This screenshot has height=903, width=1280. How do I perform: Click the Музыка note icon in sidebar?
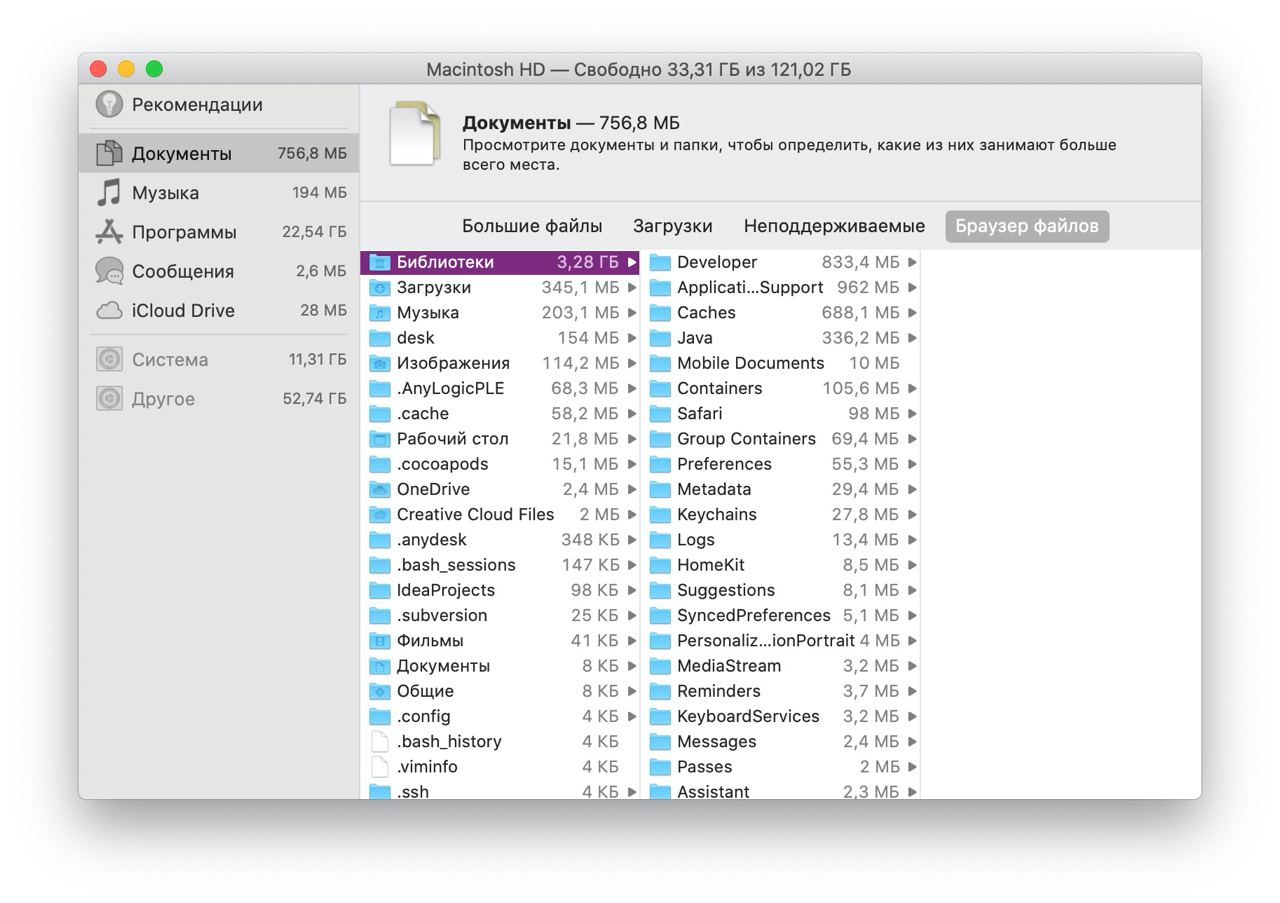(x=109, y=192)
